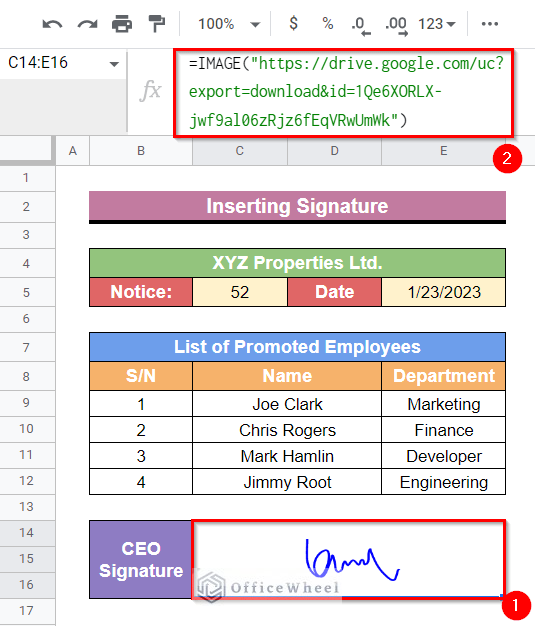Viewport: 535px width, 626px height.
Task: Click the signature image cell
Action: [x=349, y=559]
